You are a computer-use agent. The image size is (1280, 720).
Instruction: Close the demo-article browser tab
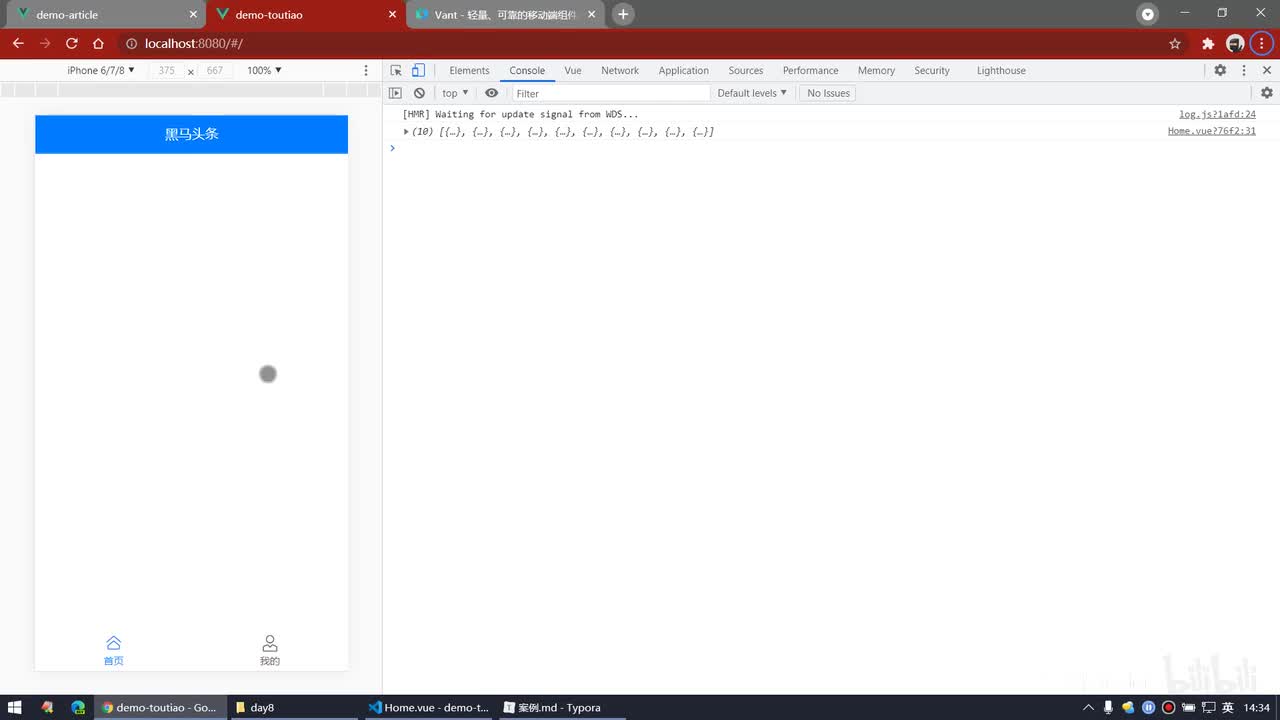[194, 15]
